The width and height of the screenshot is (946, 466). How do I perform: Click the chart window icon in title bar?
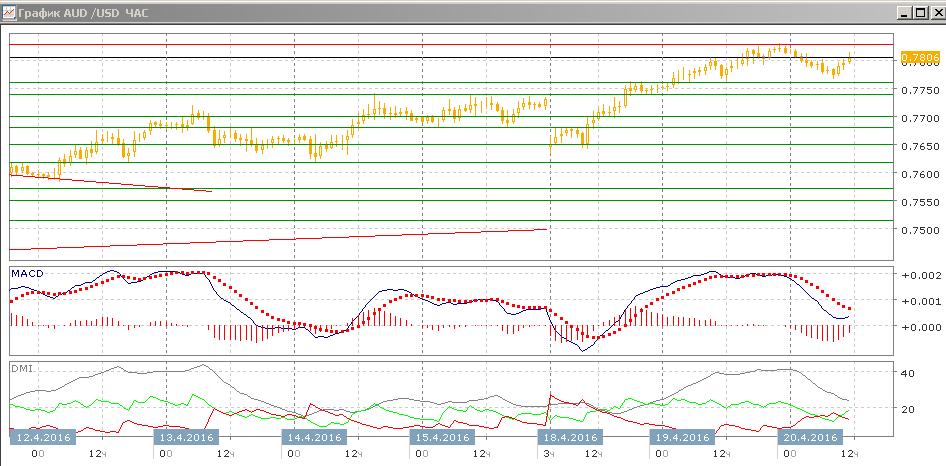[9, 12]
